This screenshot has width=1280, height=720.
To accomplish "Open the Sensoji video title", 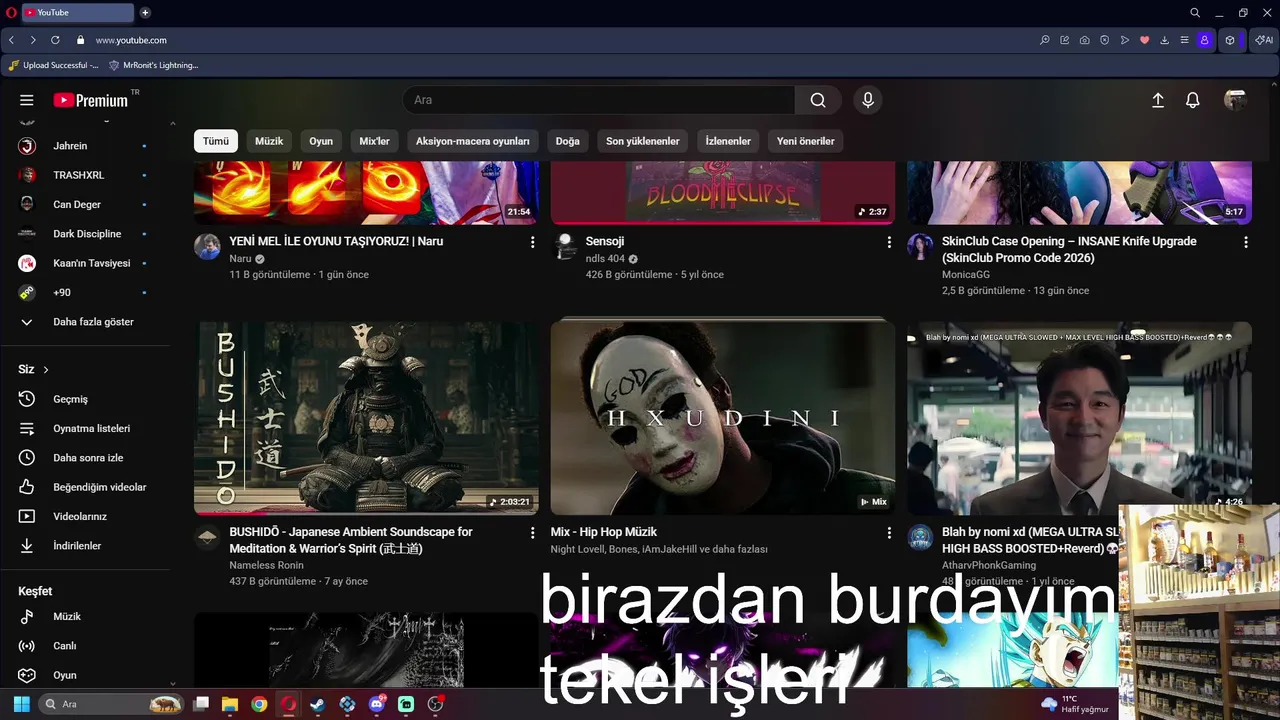I will tap(605, 241).
